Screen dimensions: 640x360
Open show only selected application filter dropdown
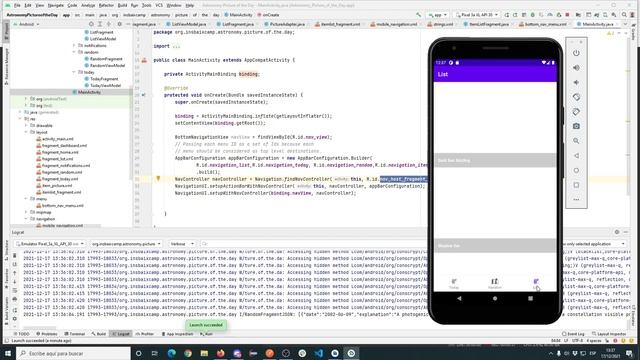click(x=594, y=244)
